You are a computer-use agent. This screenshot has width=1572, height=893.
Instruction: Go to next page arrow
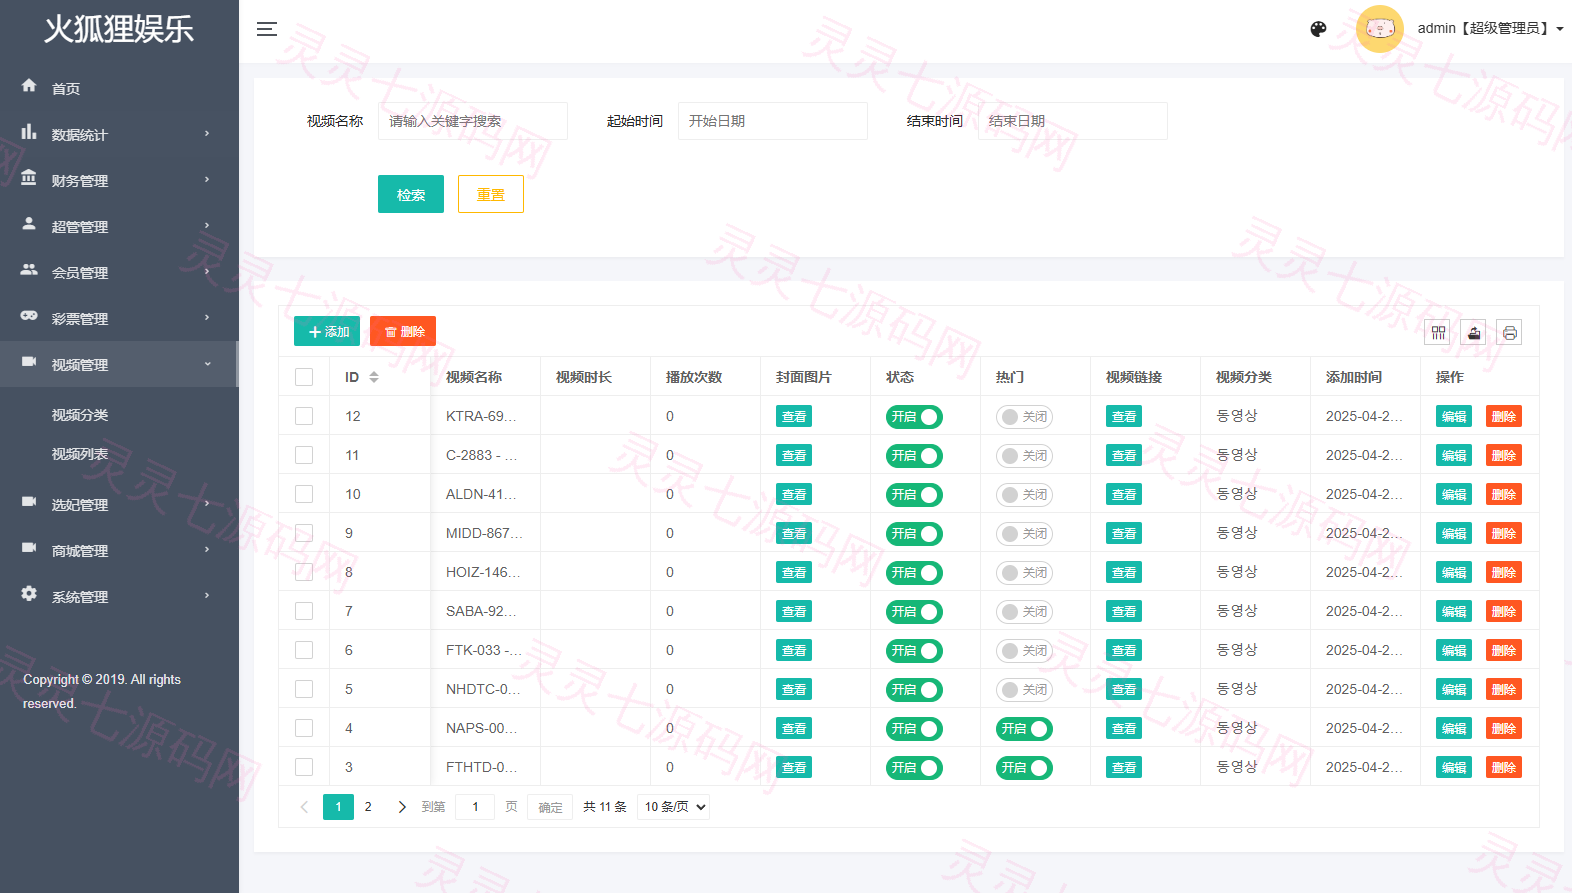pyautogui.click(x=402, y=807)
